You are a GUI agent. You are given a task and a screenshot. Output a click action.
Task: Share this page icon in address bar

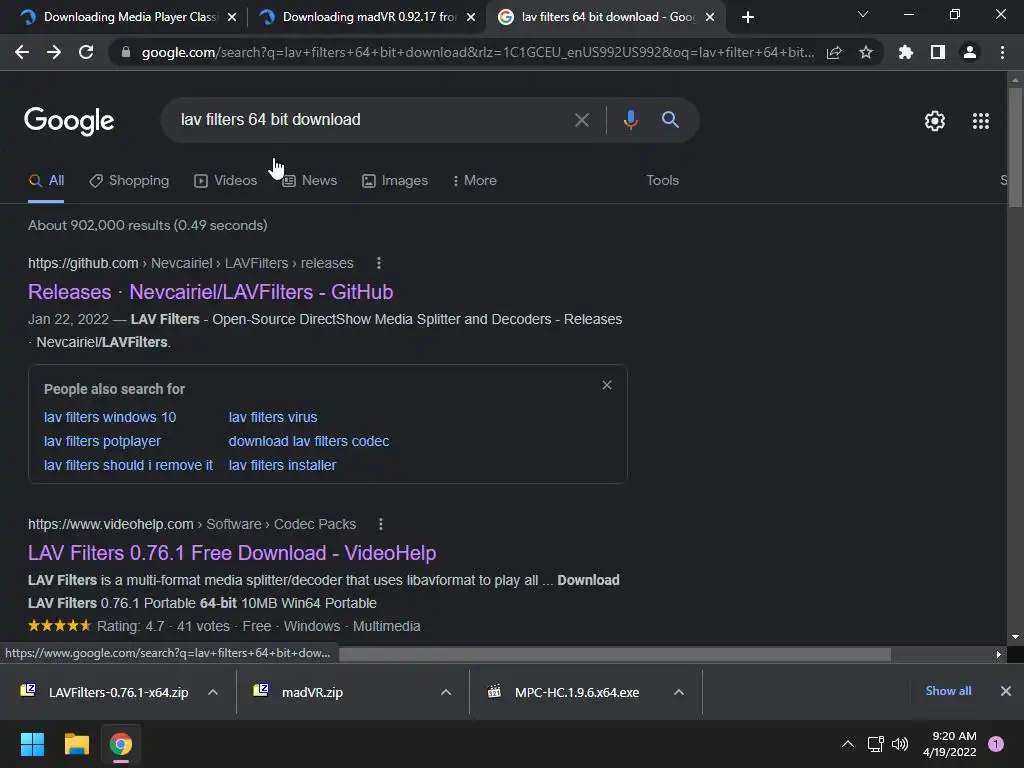(834, 52)
